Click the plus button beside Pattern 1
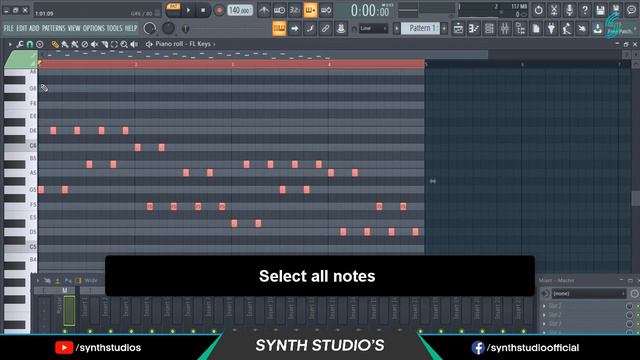This screenshot has width=640, height=360. click(x=444, y=29)
